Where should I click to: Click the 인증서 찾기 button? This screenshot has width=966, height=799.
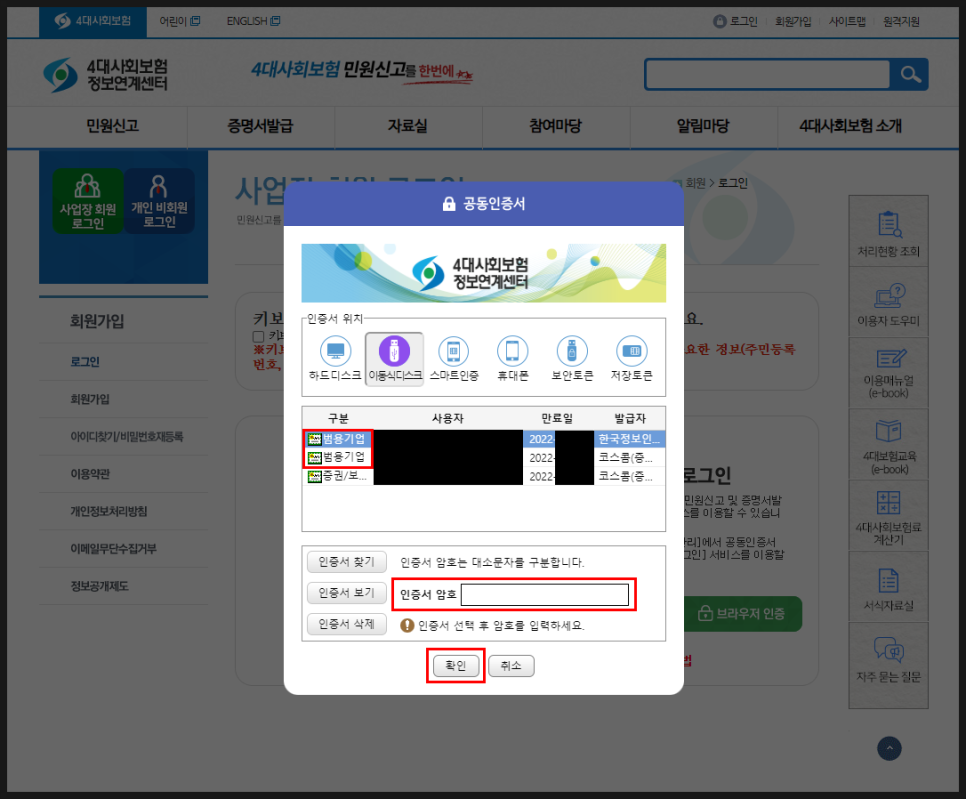pos(347,562)
